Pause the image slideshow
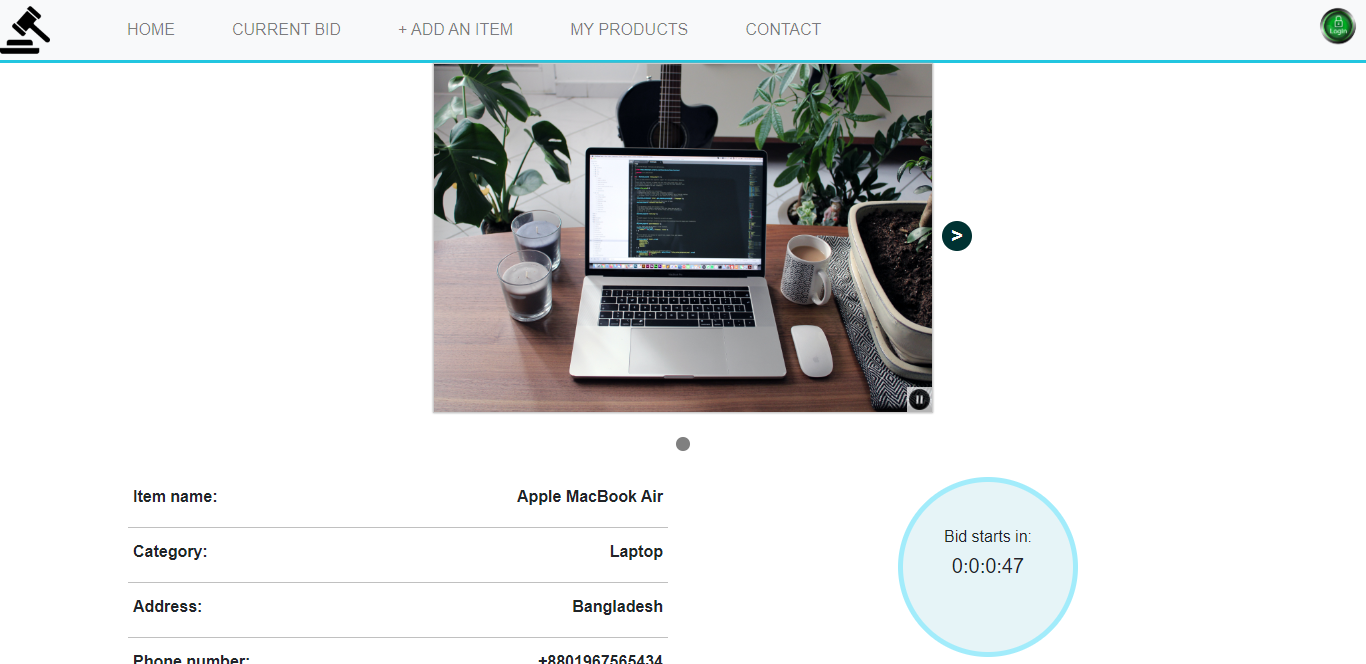 [919, 399]
